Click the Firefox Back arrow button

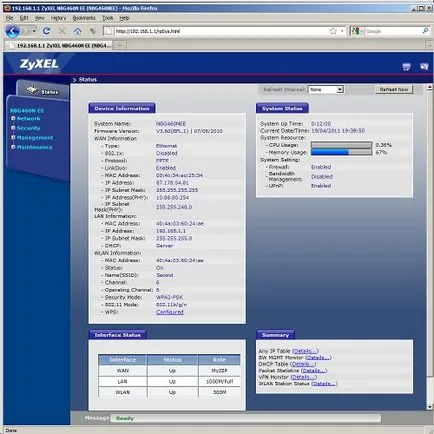13,31
